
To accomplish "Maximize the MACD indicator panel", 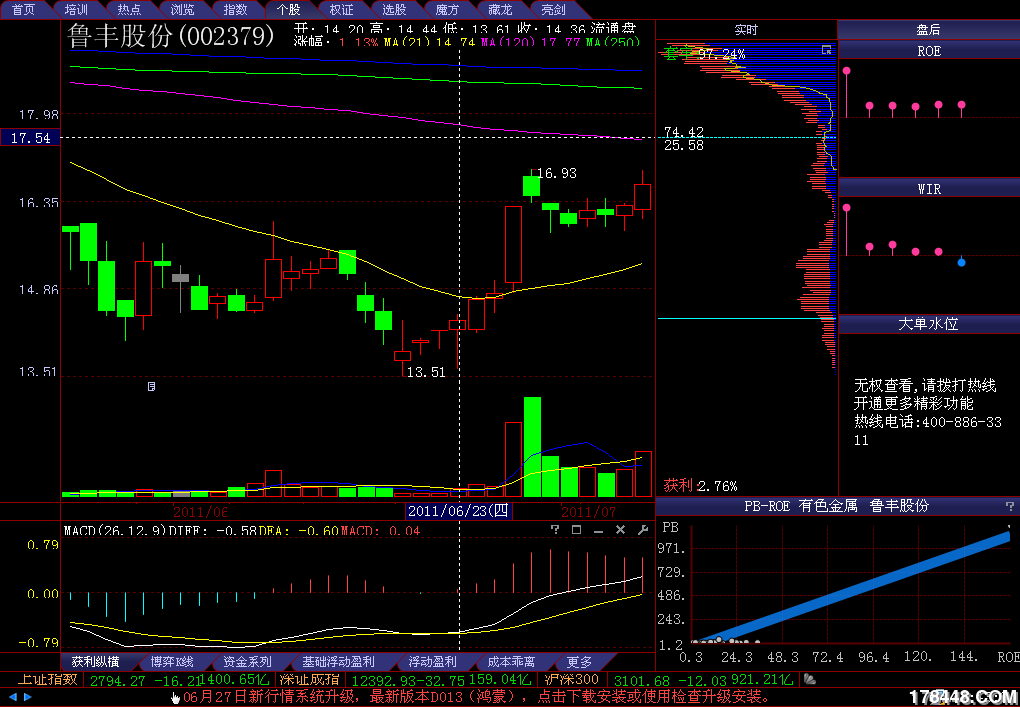I will [577, 530].
